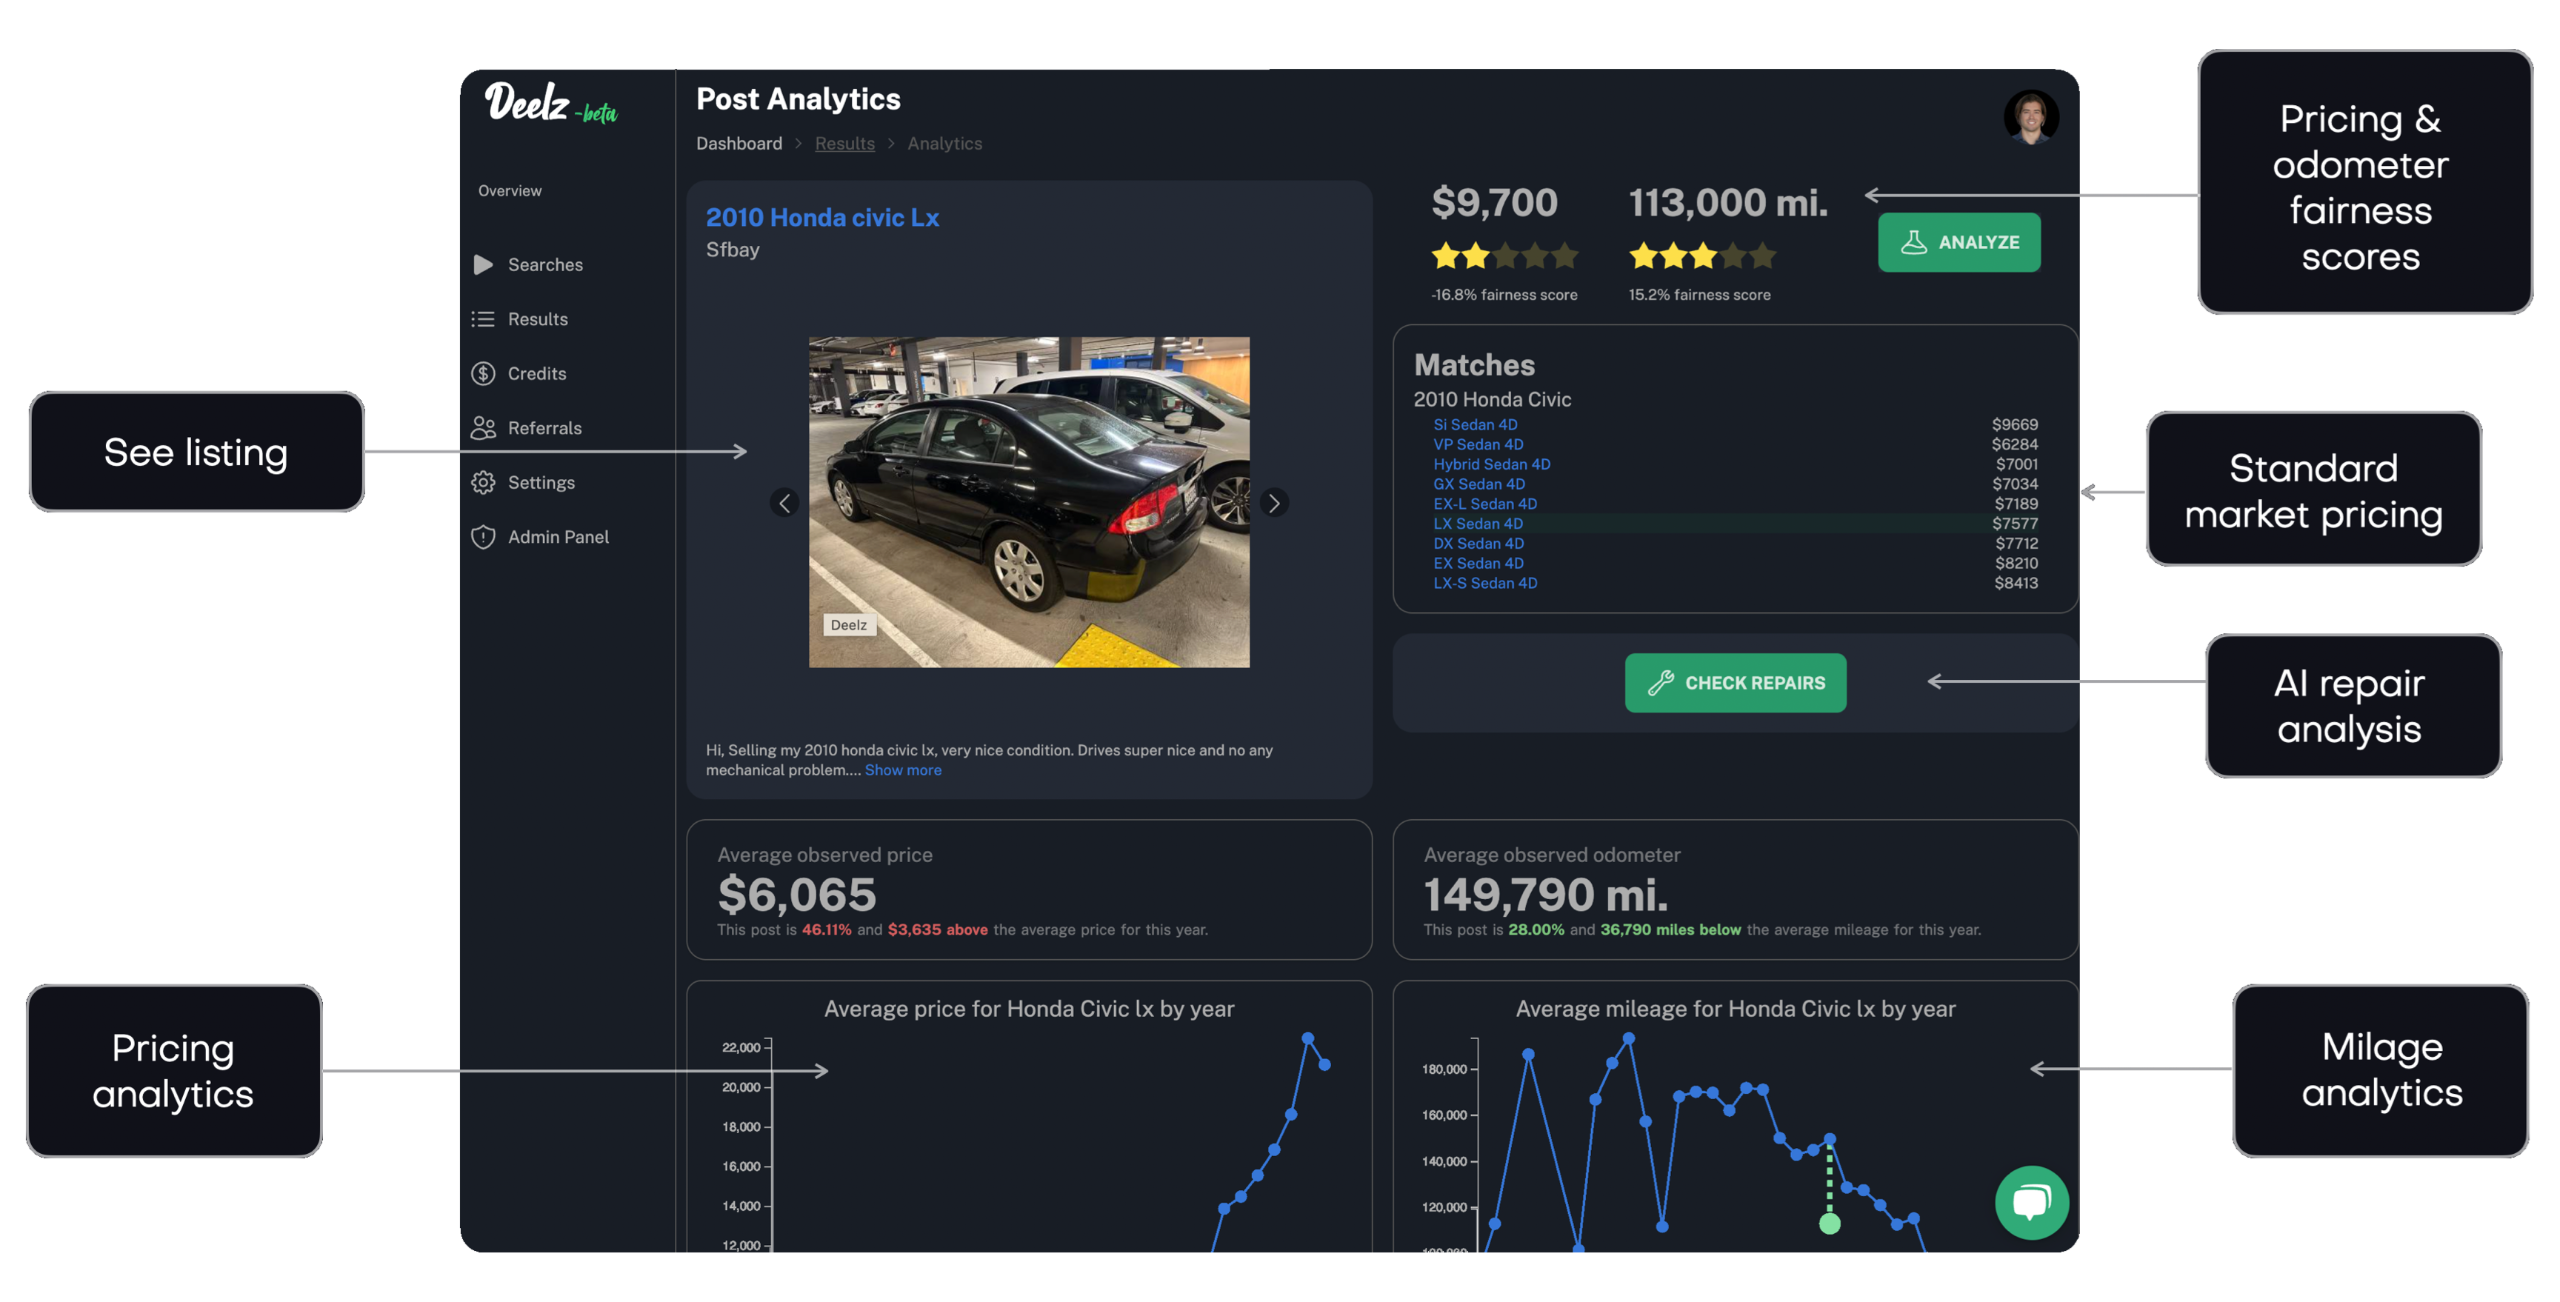Open the 2010 Honda civic Lx listing title
Viewport: 2560px width, 1302px height.
click(822, 218)
